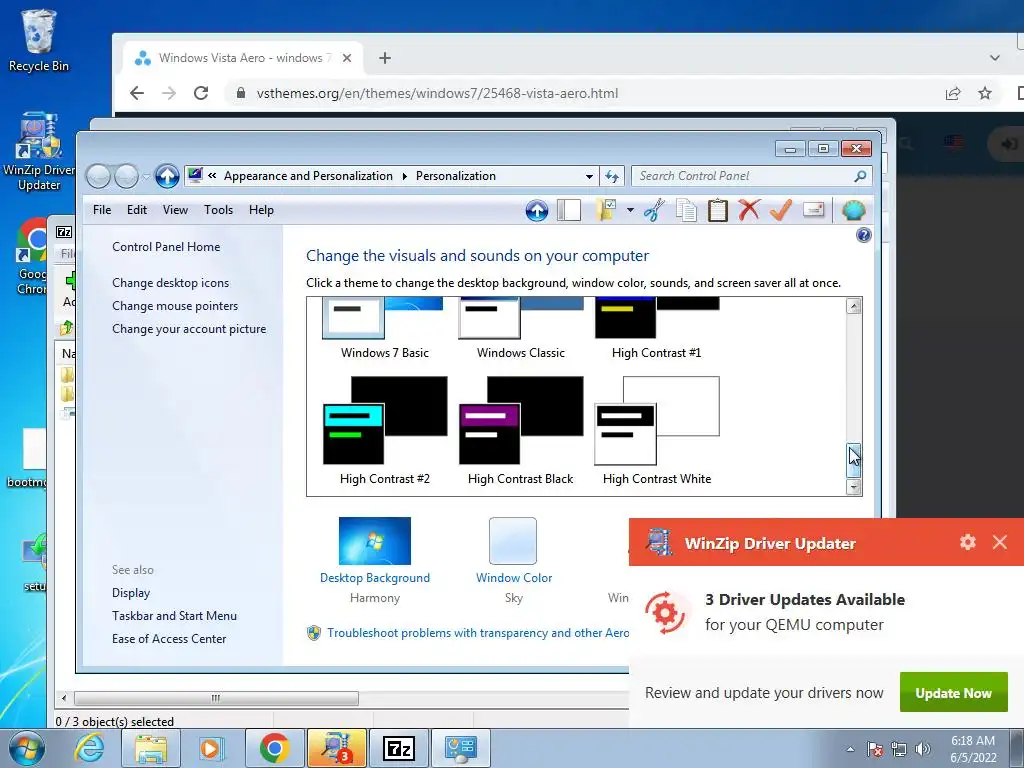Open Desktop Background Harmony settings

375,560
